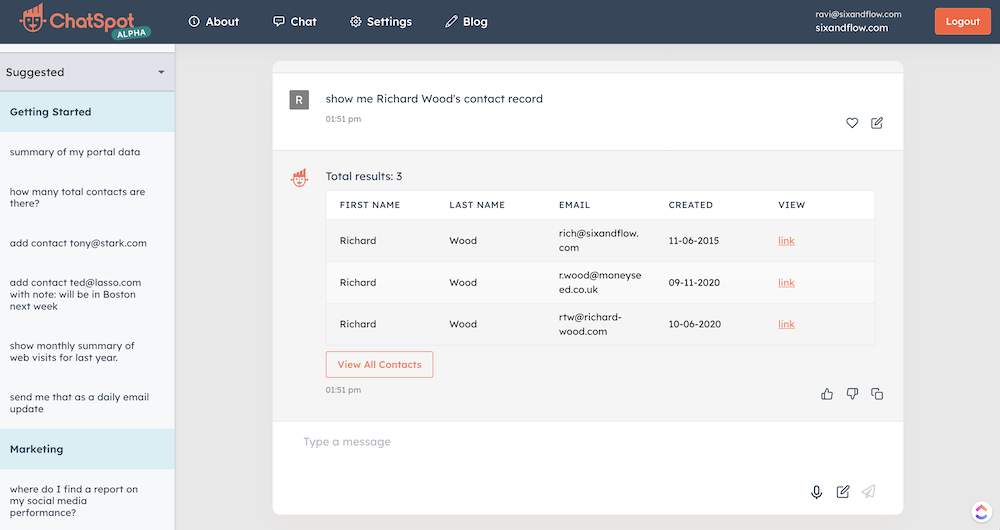Viewport: 1000px width, 530px height.
Task: Click the compose edit icon near send
Action: [x=843, y=491]
